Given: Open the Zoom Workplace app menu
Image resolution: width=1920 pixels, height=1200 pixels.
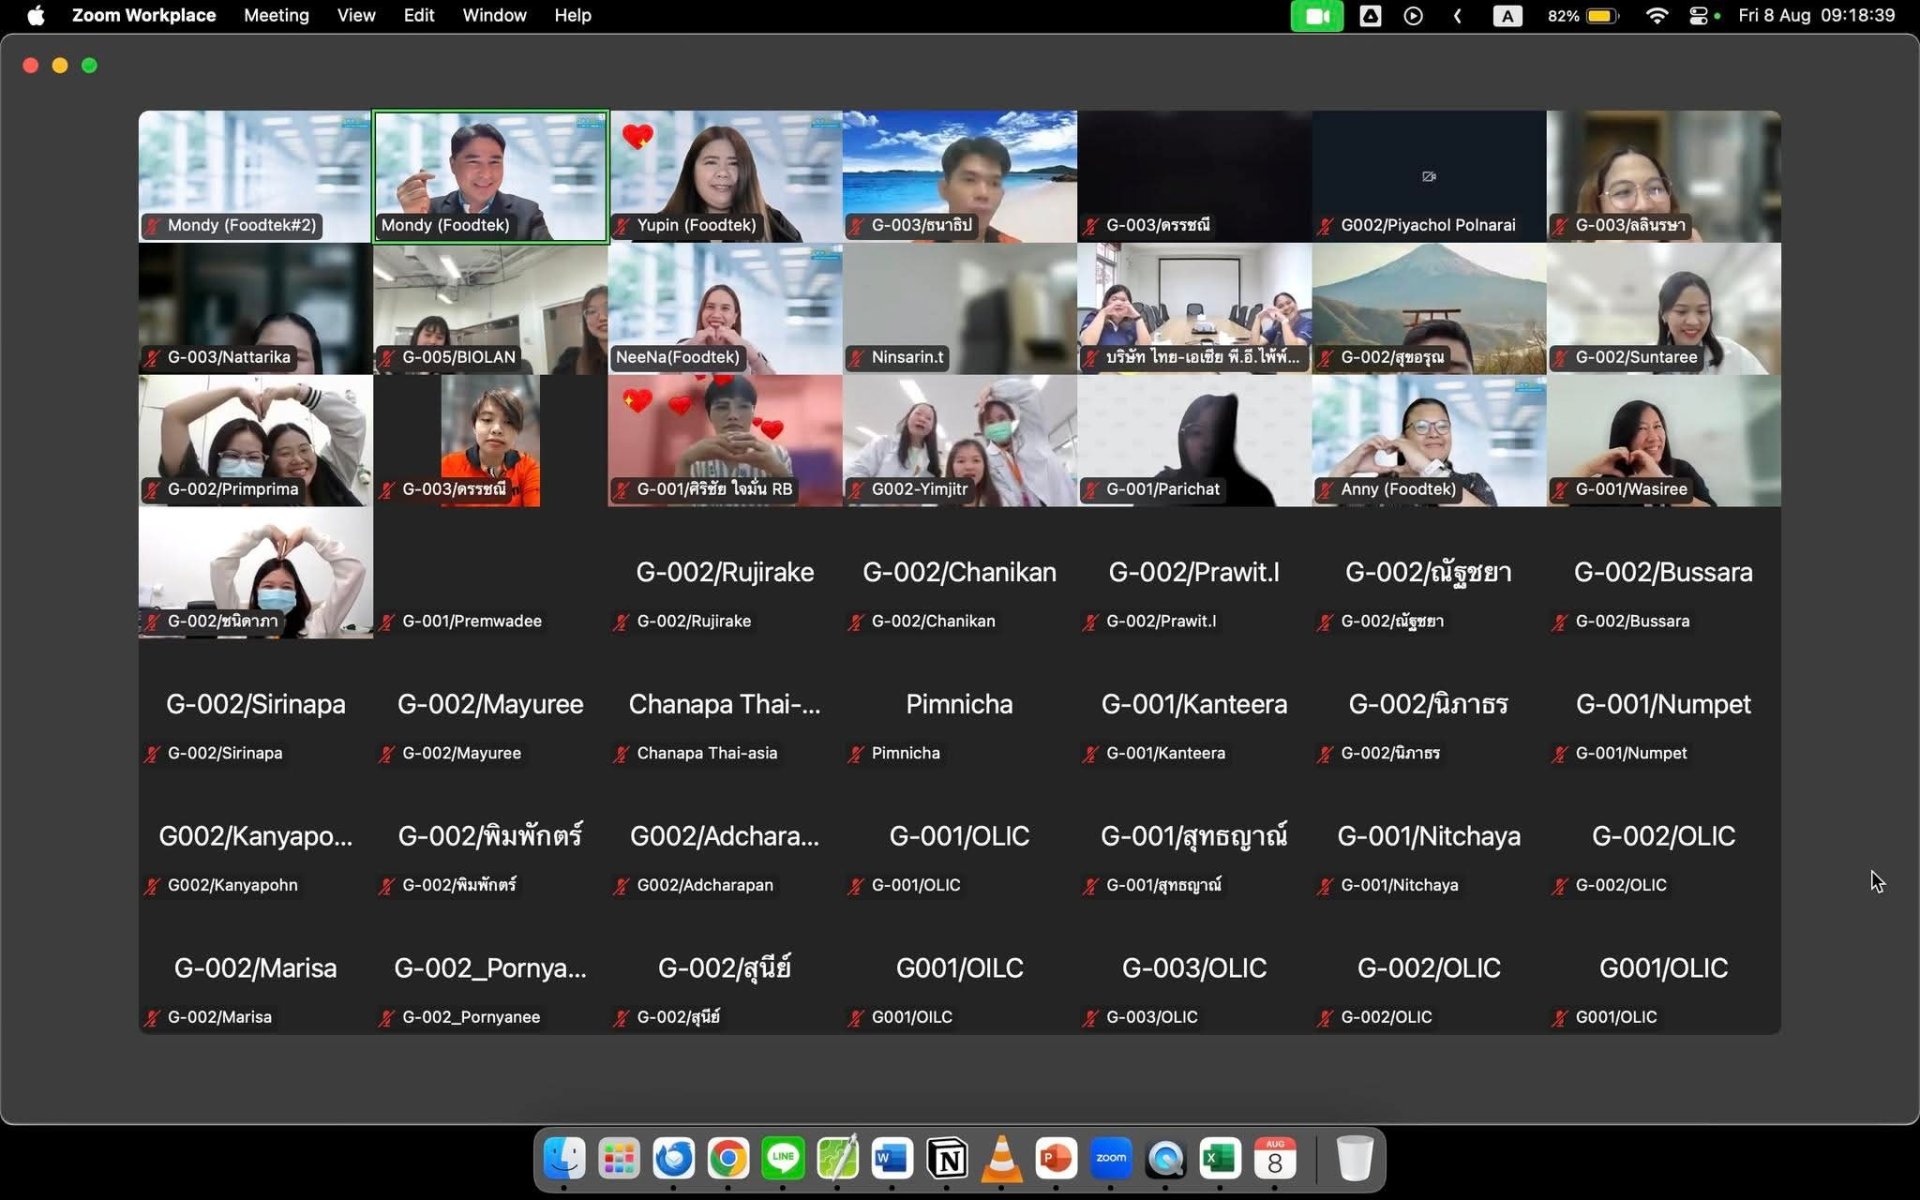Looking at the screenshot, I should [143, 16].
